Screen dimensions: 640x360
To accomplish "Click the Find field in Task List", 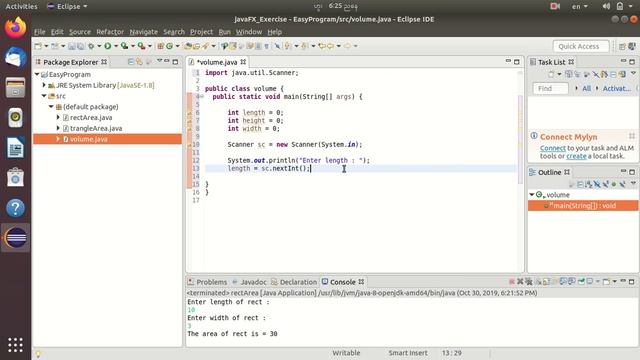I will [x=550, y=88].
